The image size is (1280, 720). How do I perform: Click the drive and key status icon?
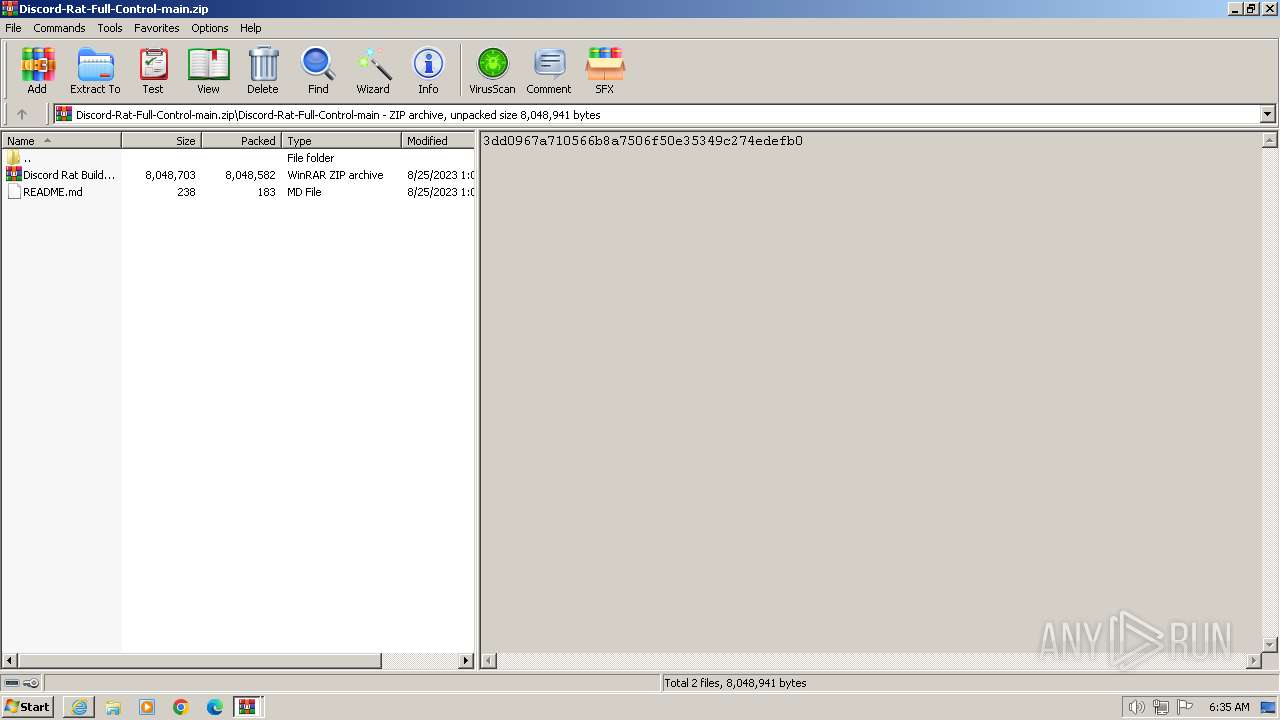click(21, 683)
